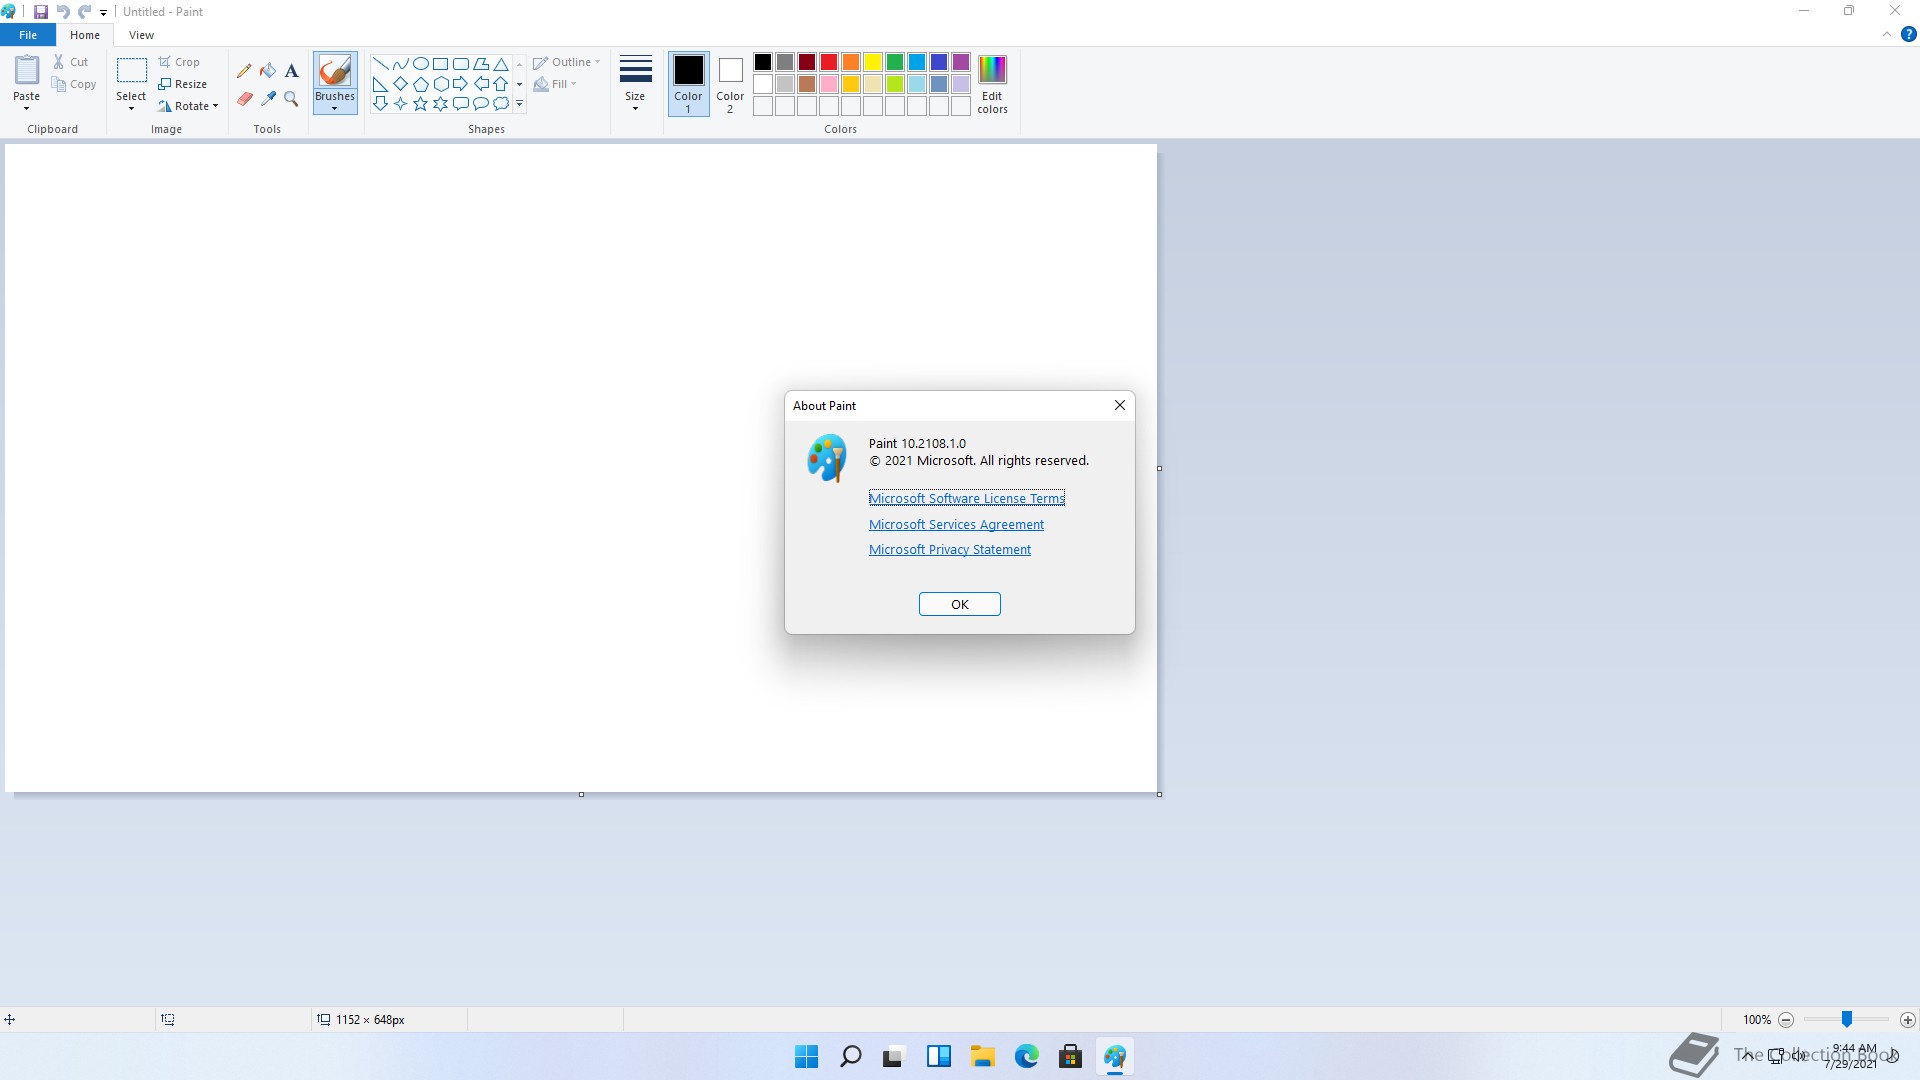This screenshot has height=1080, width=1920.
Task: Switch to the View tab
Action: 141,35
